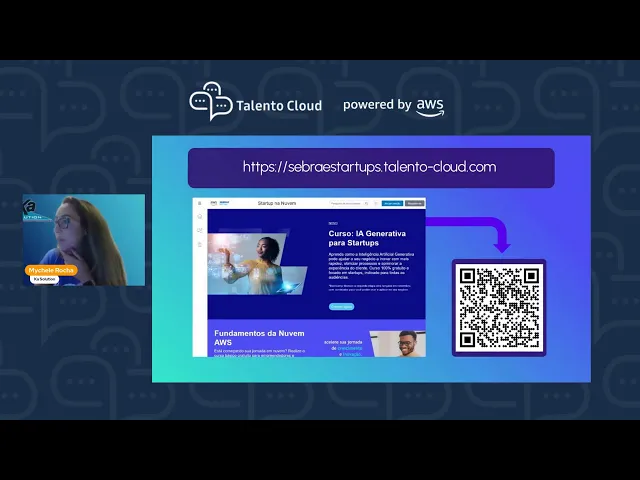640x480 pixels.
Task: Click the 'powered by' text
Action: 377,105
